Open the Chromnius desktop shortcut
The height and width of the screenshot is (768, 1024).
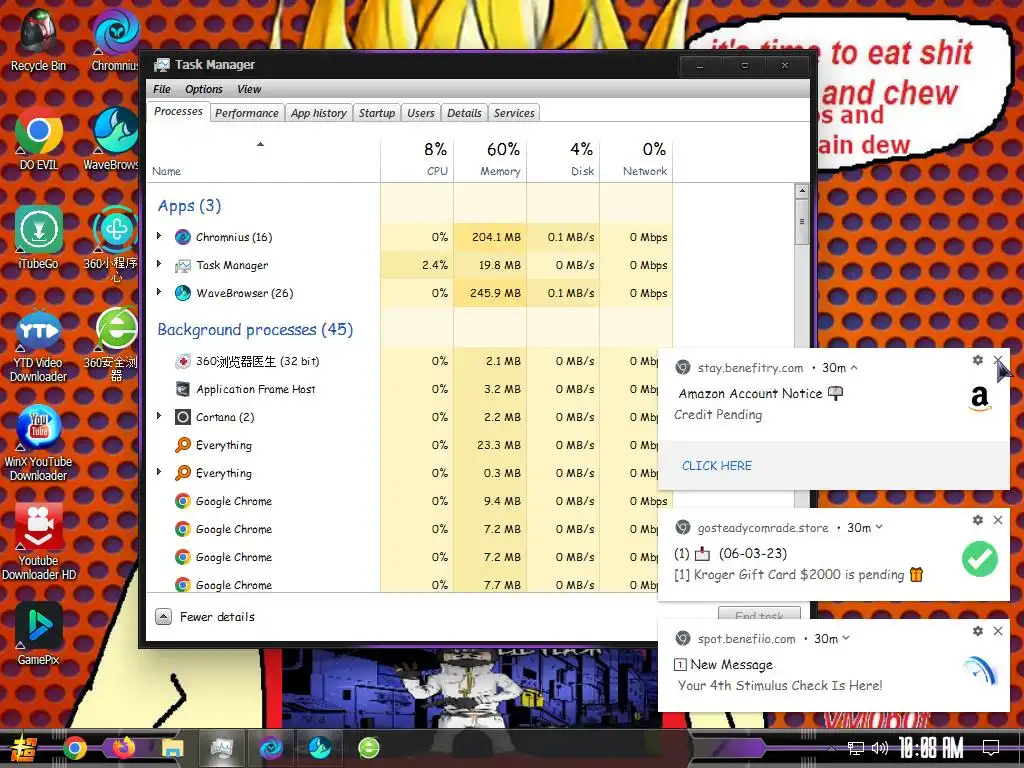(115, 40)
